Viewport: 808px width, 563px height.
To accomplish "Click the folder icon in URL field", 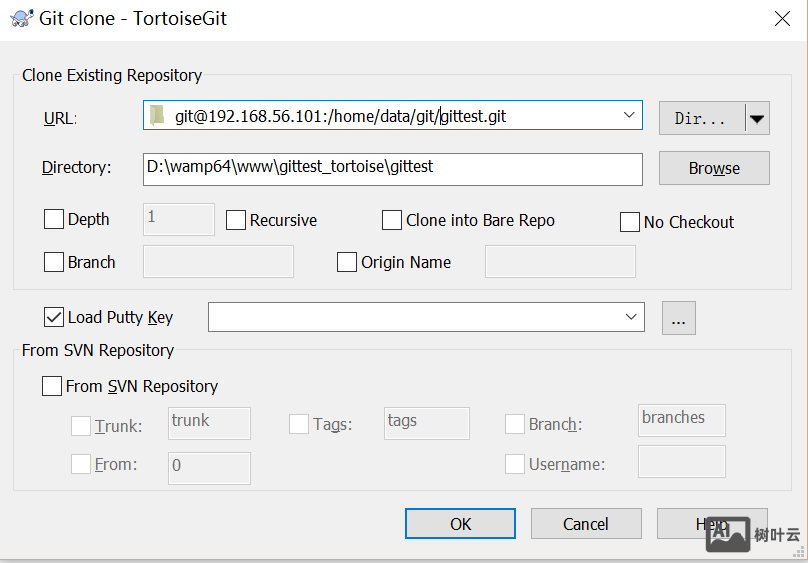I will click(156, 116).
